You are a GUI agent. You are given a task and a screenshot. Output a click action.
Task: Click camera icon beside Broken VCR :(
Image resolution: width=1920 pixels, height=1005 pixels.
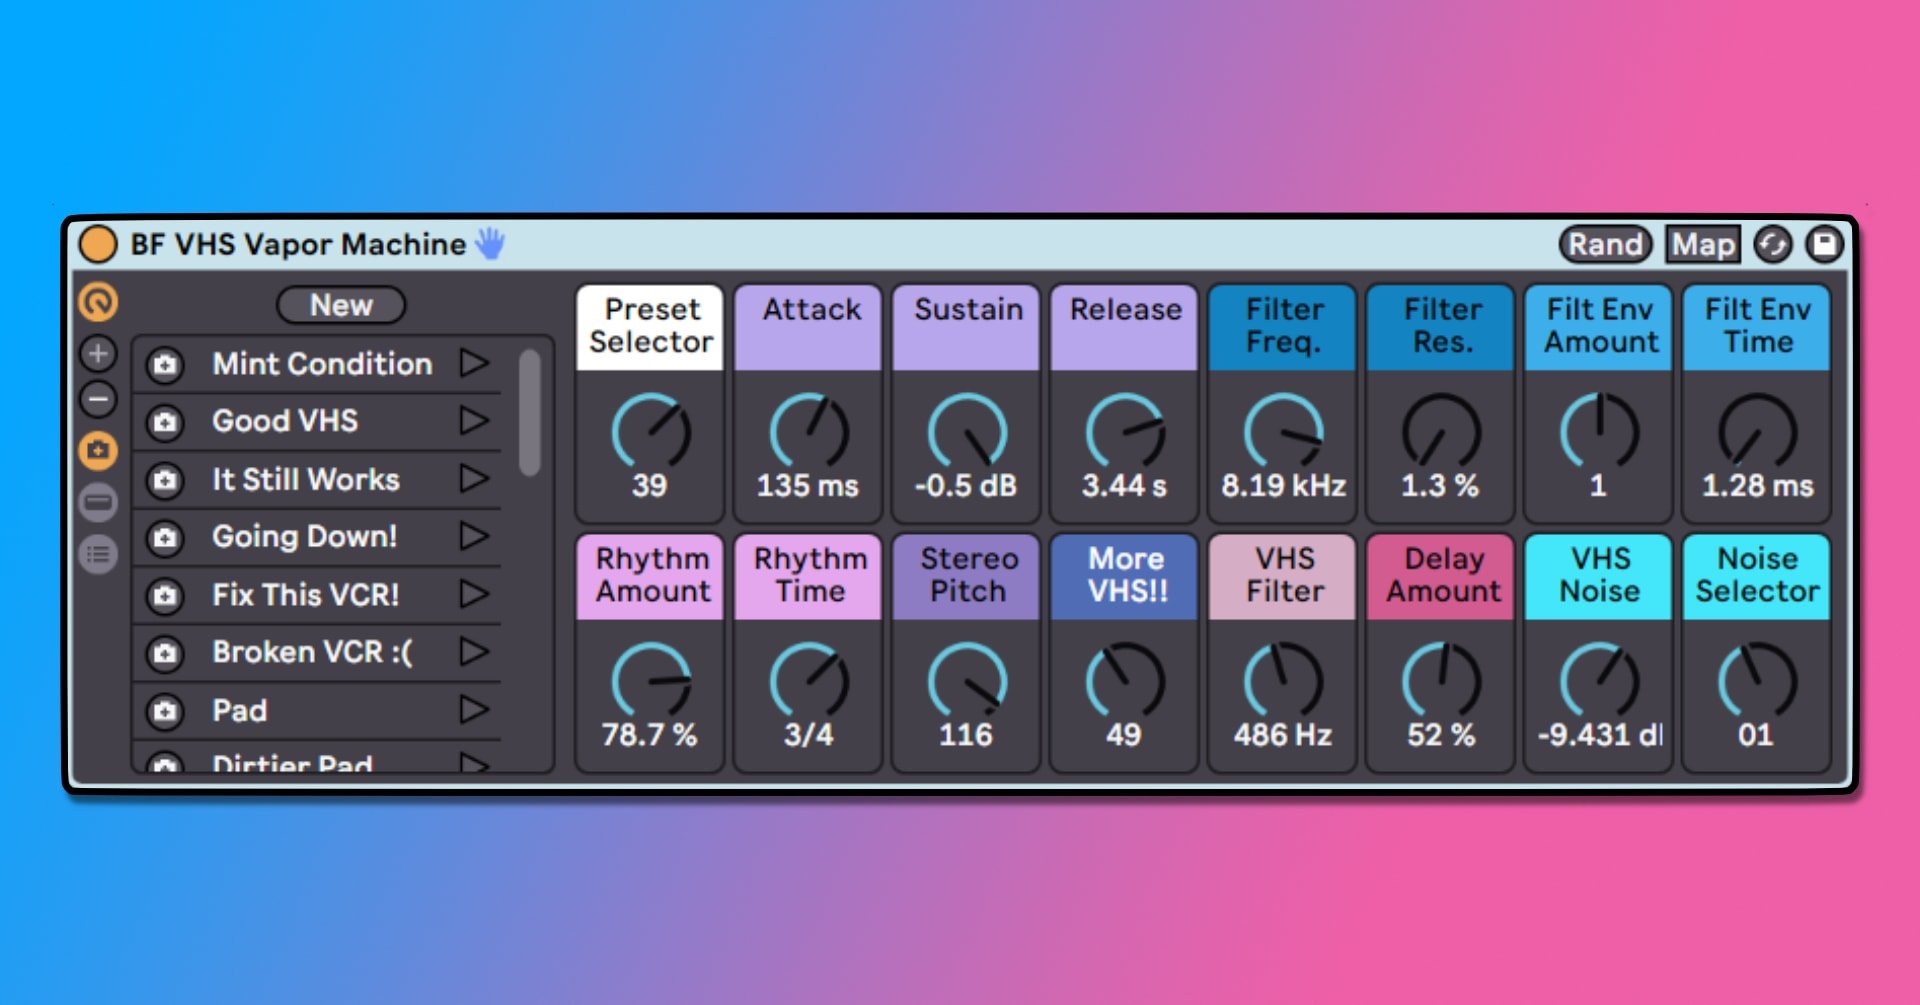click(165, 654)
